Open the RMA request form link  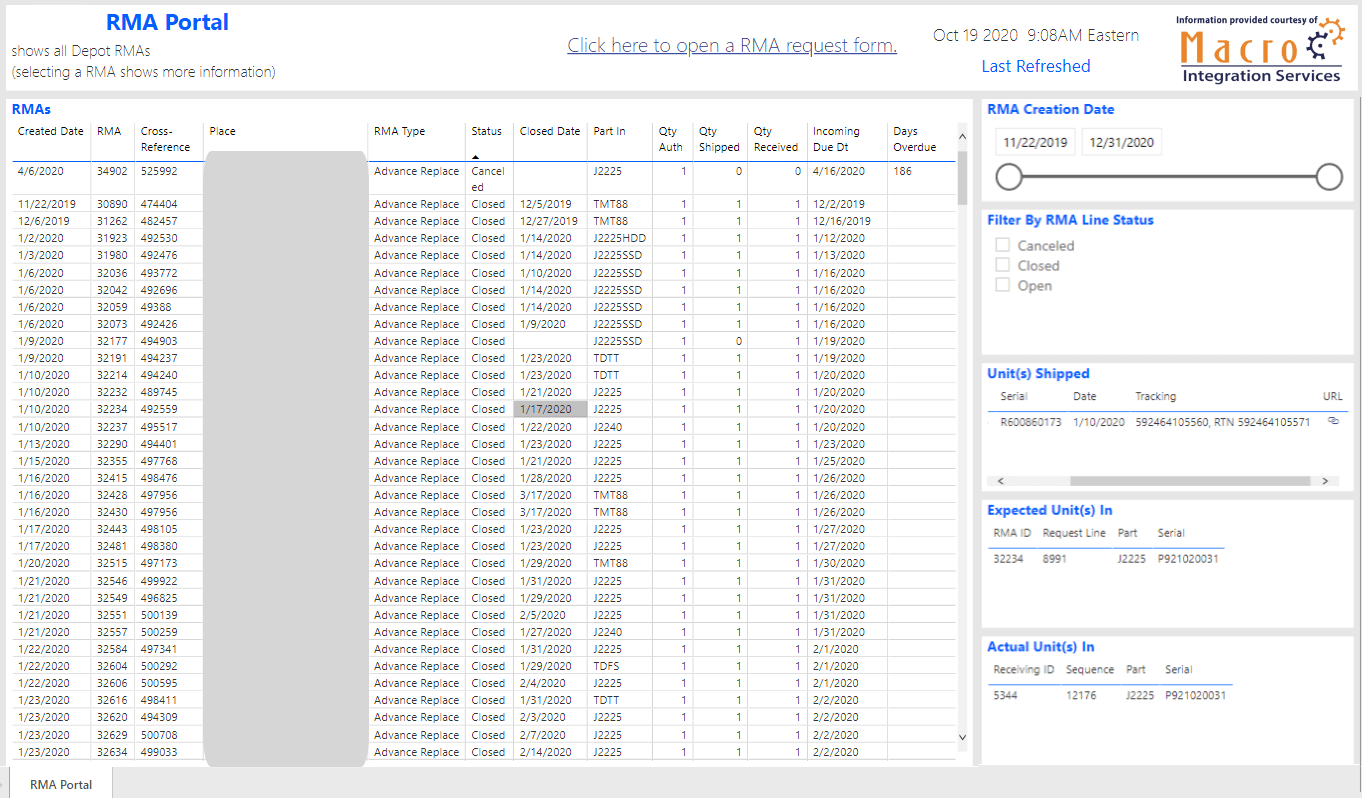point(731,45)
